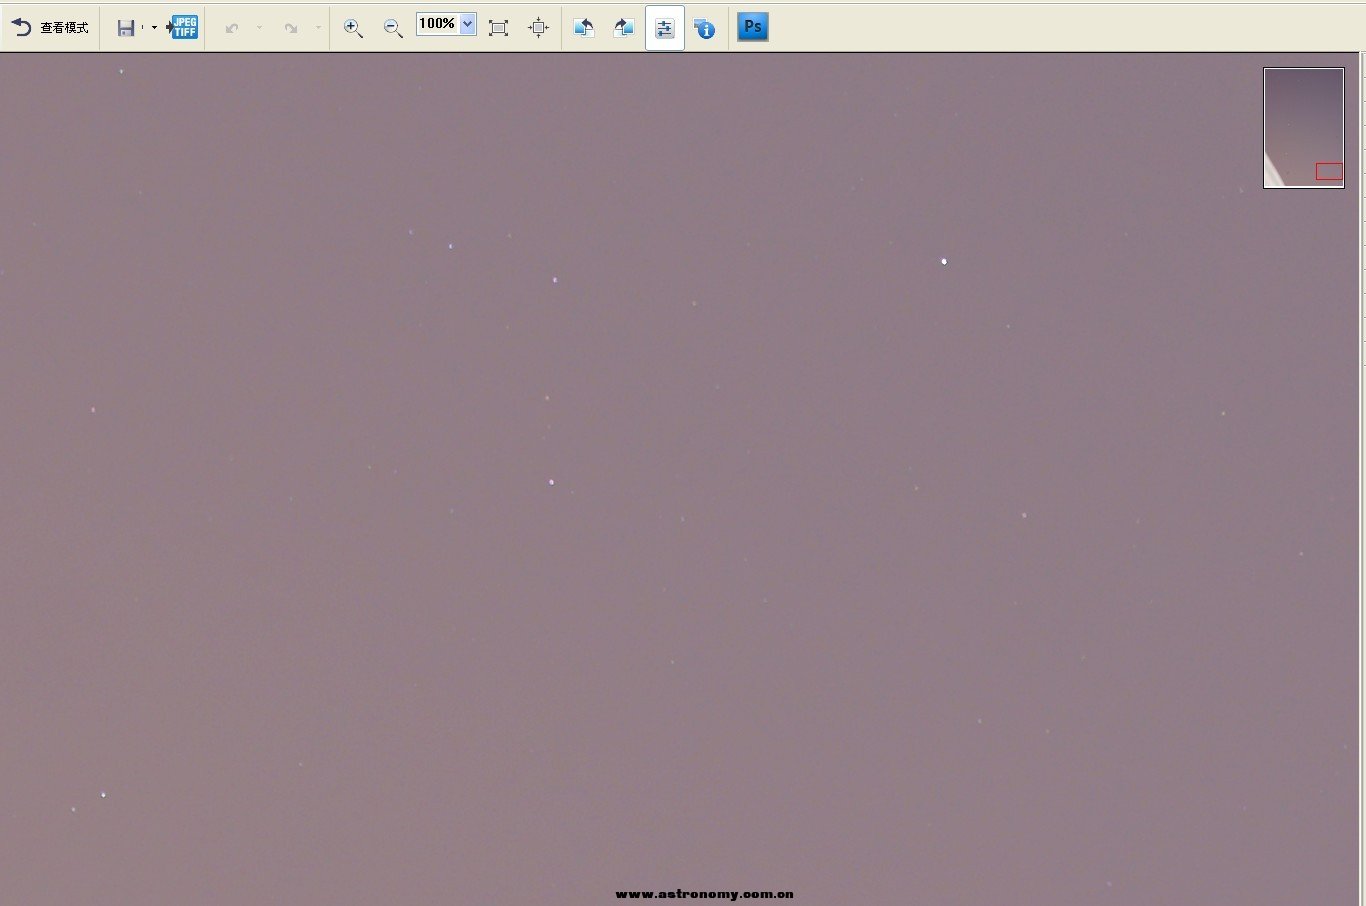Screen dimensions: 1366x906
Task: Rotate image left icon
Action: coord(584,28)
